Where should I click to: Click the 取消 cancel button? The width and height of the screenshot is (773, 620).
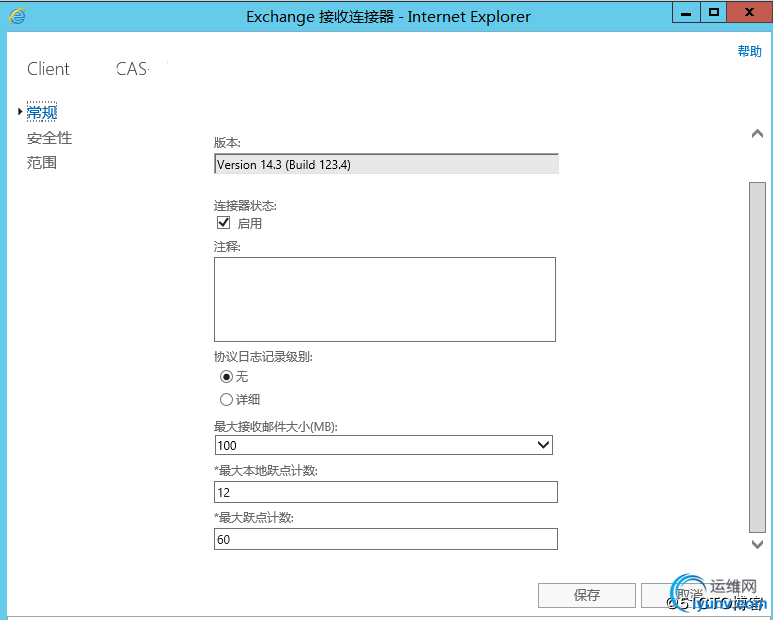[690, 595]
